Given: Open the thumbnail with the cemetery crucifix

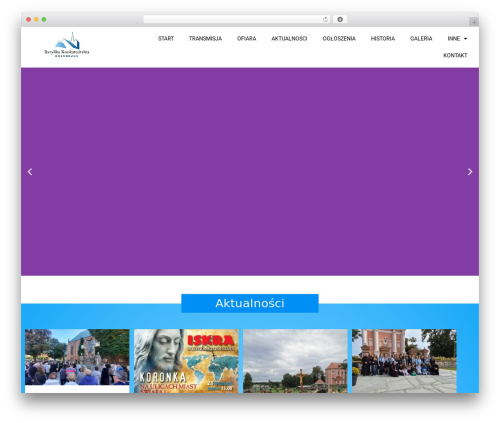Looking at the screenshot, I should click(x=295, y=361).
